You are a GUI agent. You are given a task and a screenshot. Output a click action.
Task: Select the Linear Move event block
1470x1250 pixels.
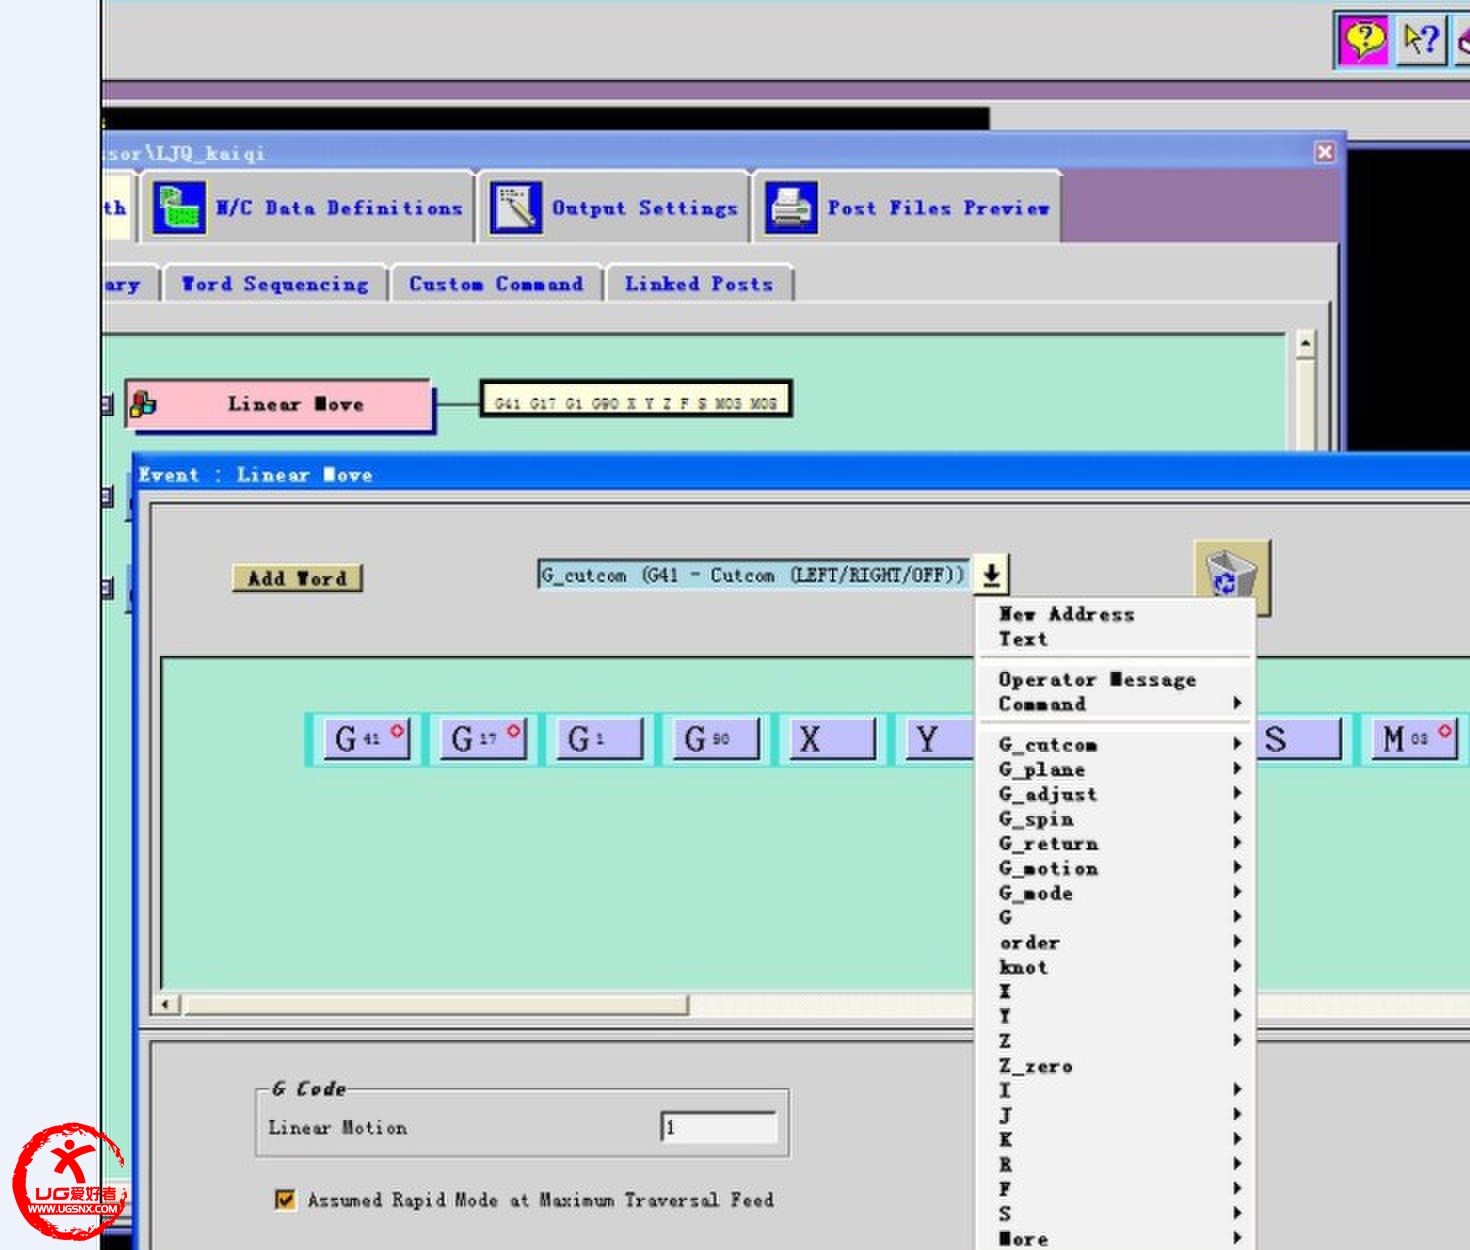point(280,405)
